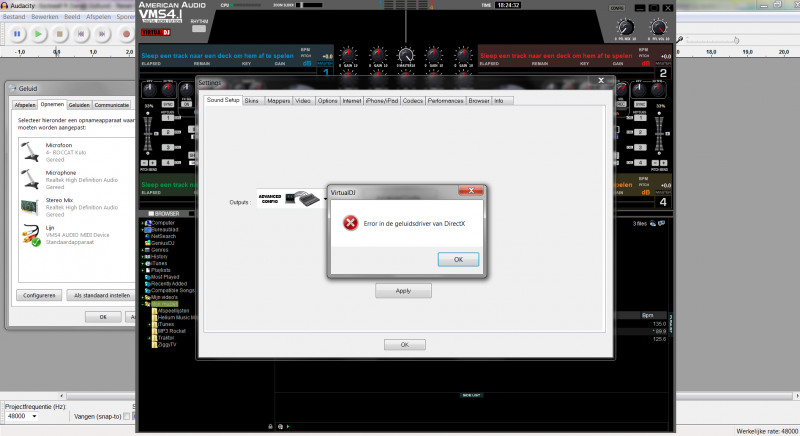Image resolution: width=800 pixels, height=436 pixels.
Task: Open the Advanced Config outputs dropdown
Action: pyautogui.click(x=292, y=199)
